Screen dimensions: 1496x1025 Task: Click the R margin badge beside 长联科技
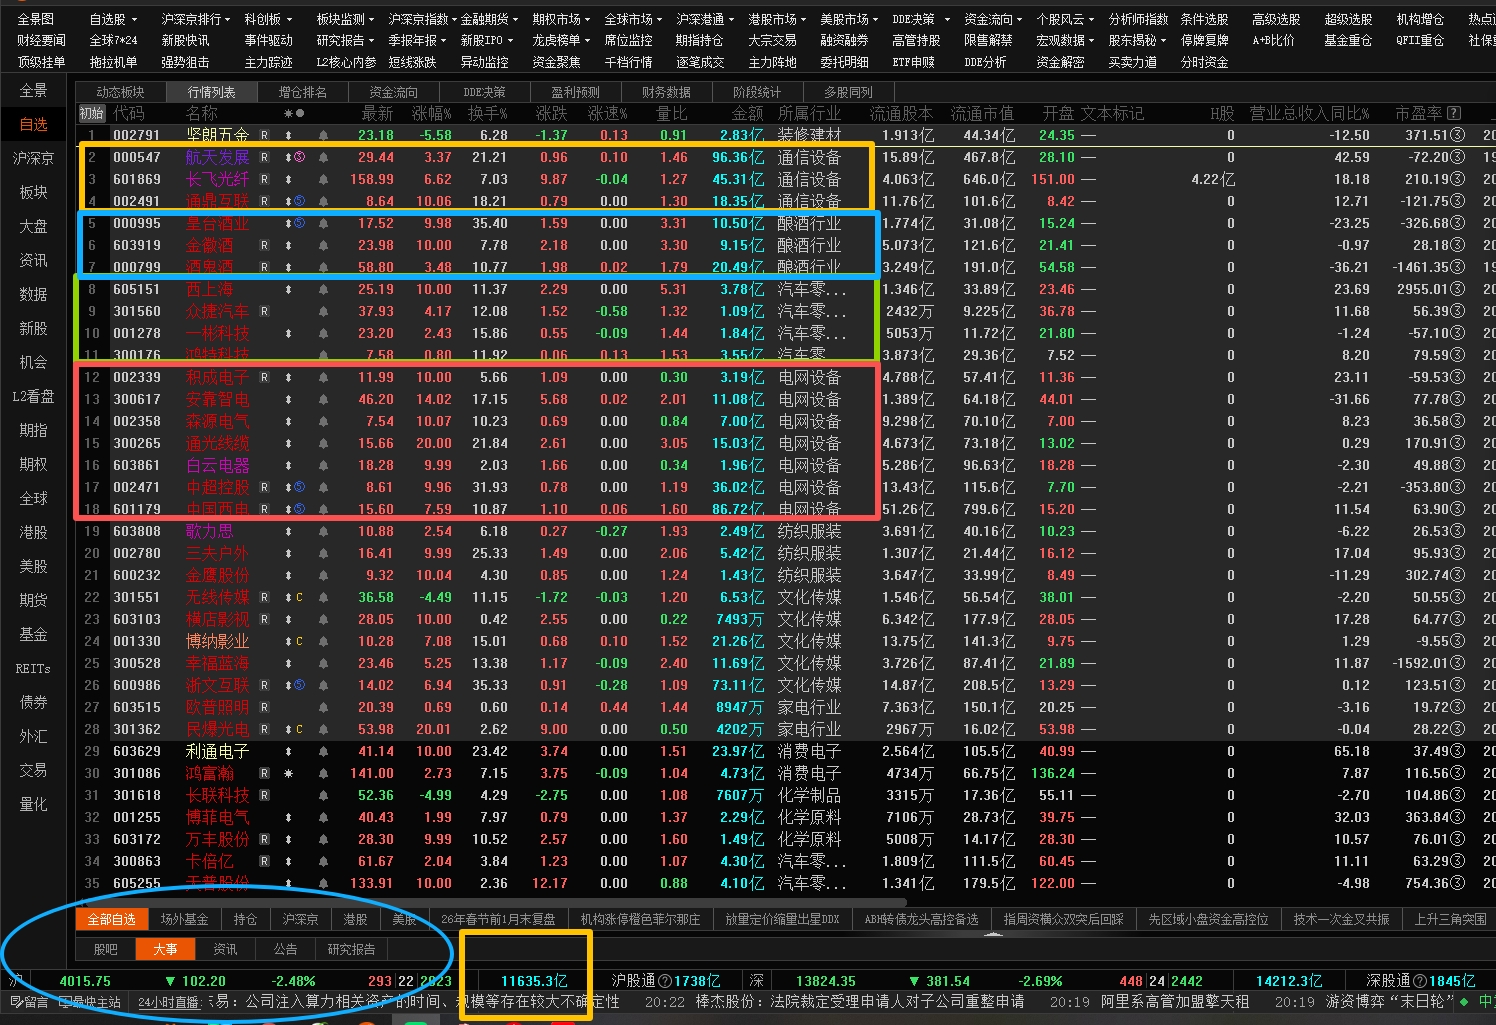(264, 795)
